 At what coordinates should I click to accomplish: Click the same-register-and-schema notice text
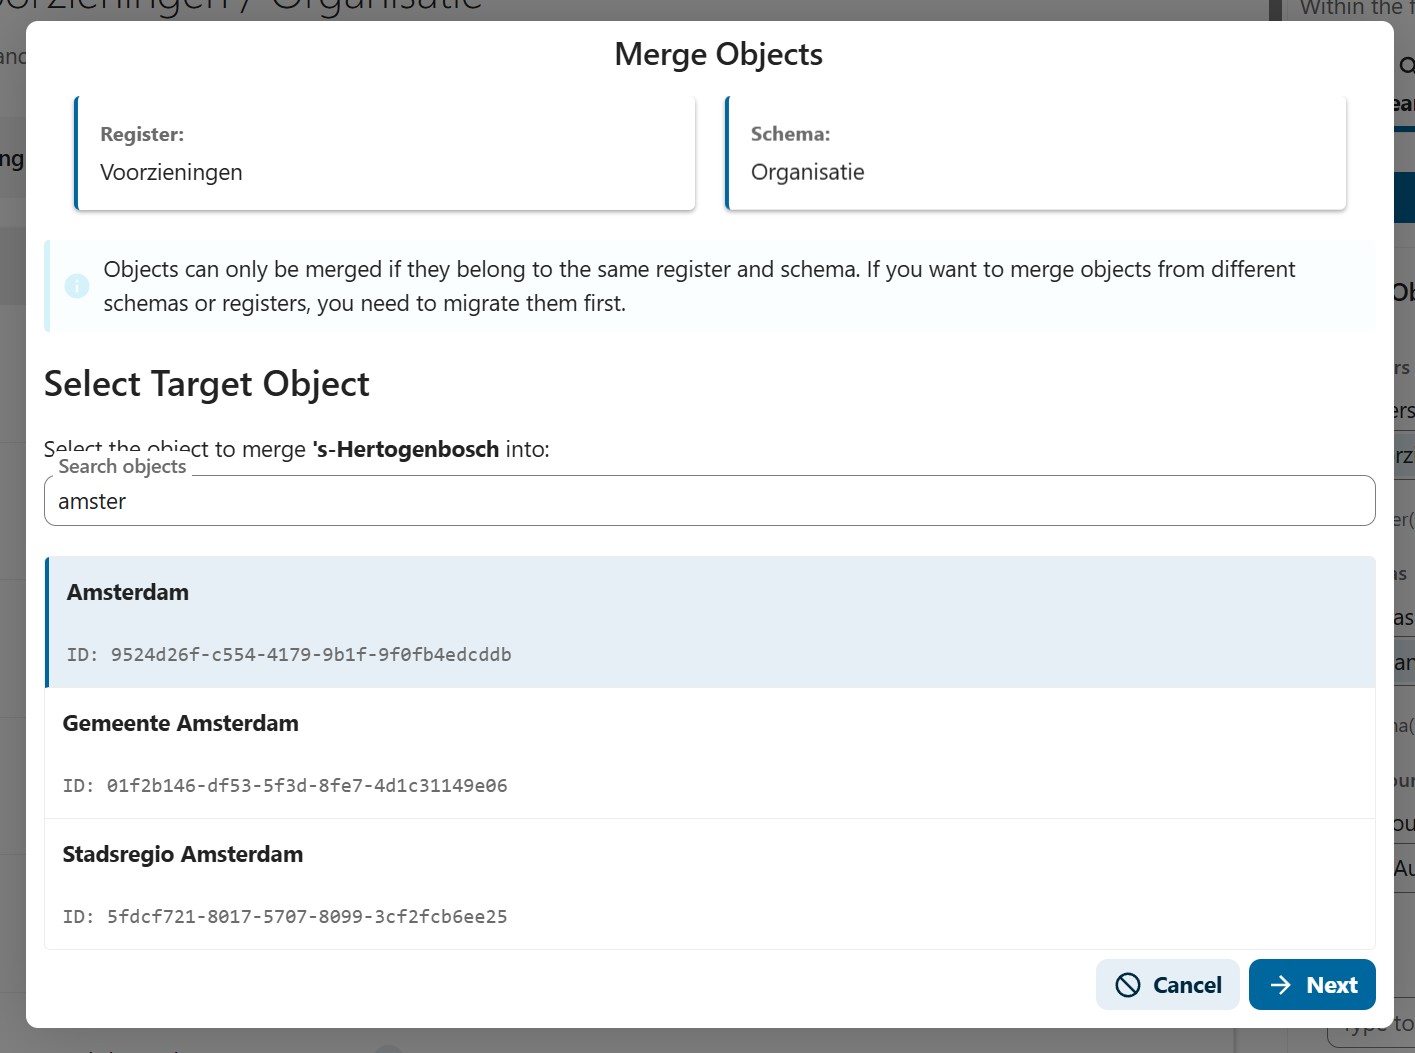pyautogui.click(x=699, y=286)
